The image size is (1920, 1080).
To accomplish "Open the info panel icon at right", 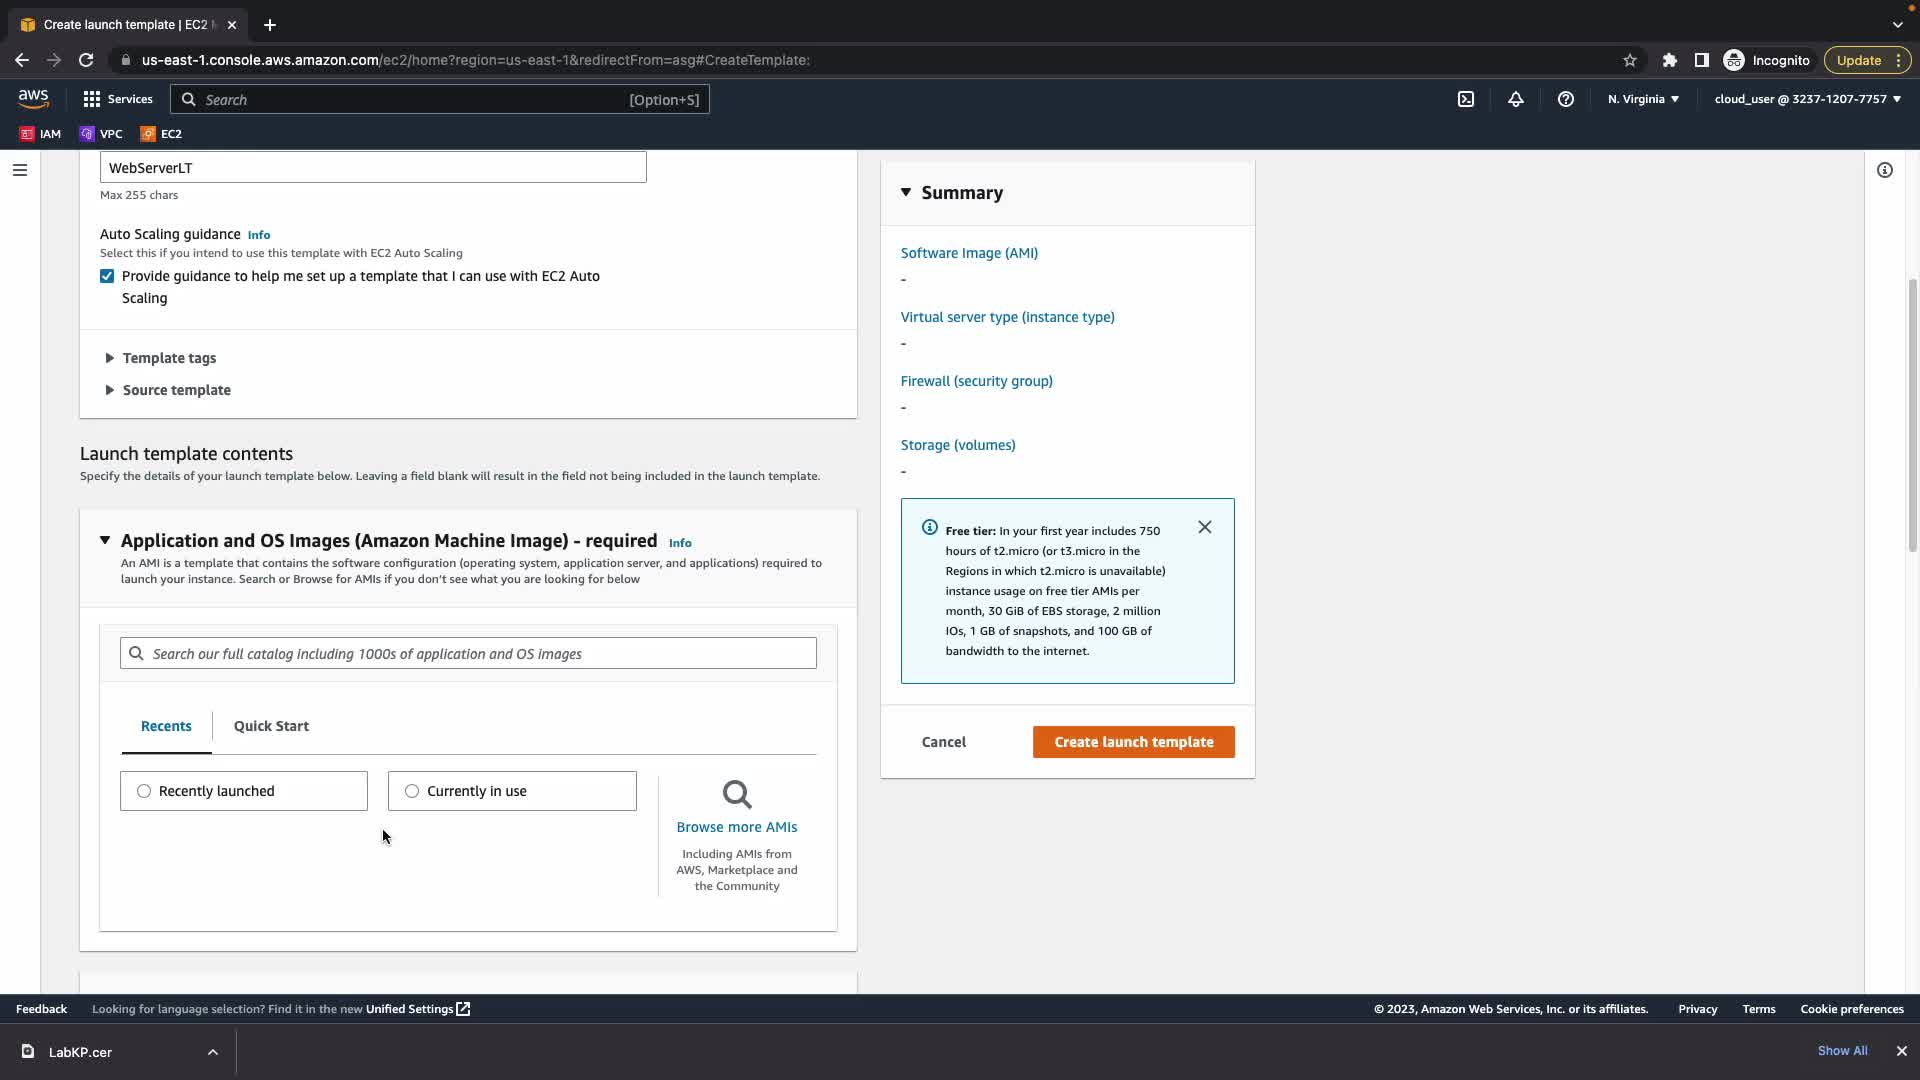I will pyautogui.click(x=1884, y=170).
